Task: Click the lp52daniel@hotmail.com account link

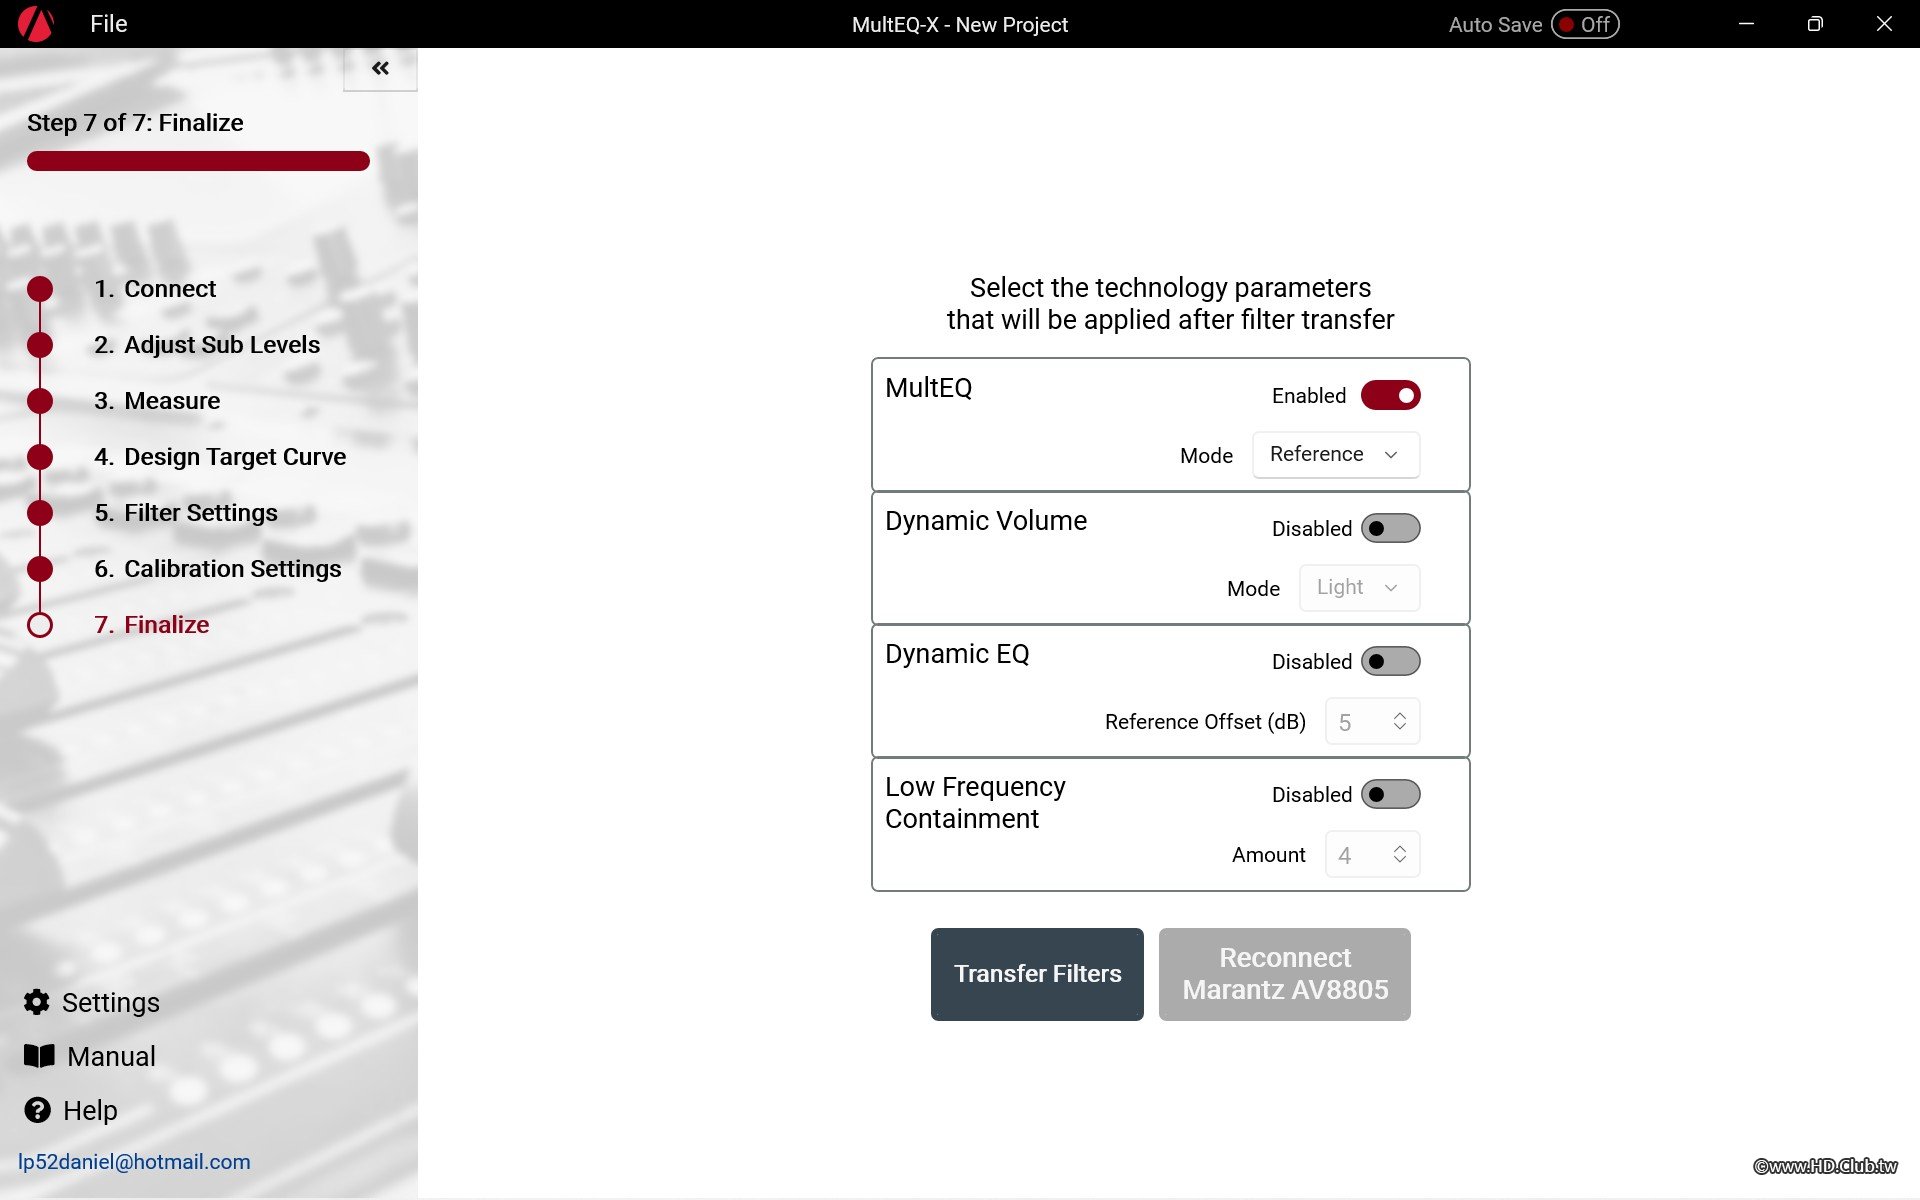Action: point(134,1162)
